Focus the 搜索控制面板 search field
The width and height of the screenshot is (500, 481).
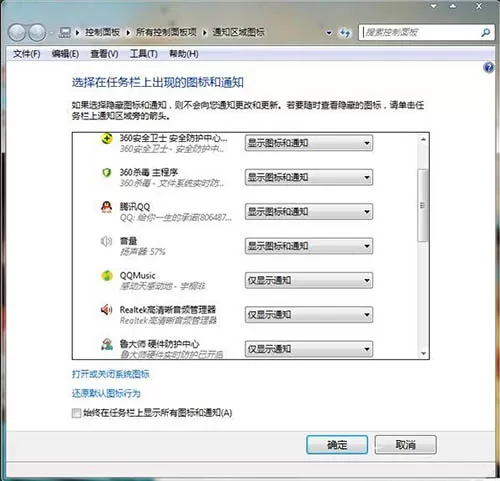(421, 32)
